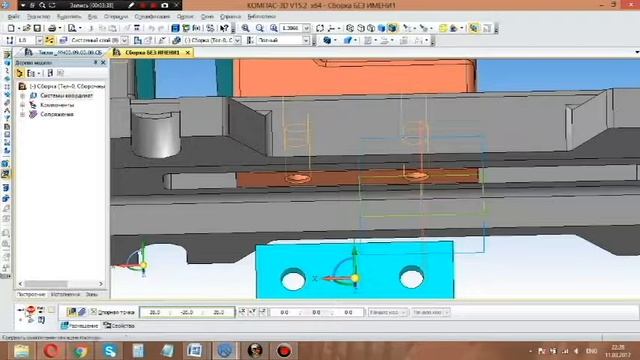640x360 pixels.
Task: Click the blue component operations icon
Action: [x=327, y=40]
